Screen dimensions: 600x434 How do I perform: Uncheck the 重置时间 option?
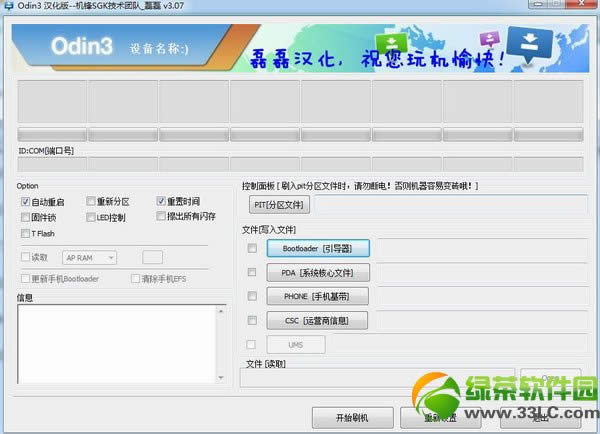point(161,201)
